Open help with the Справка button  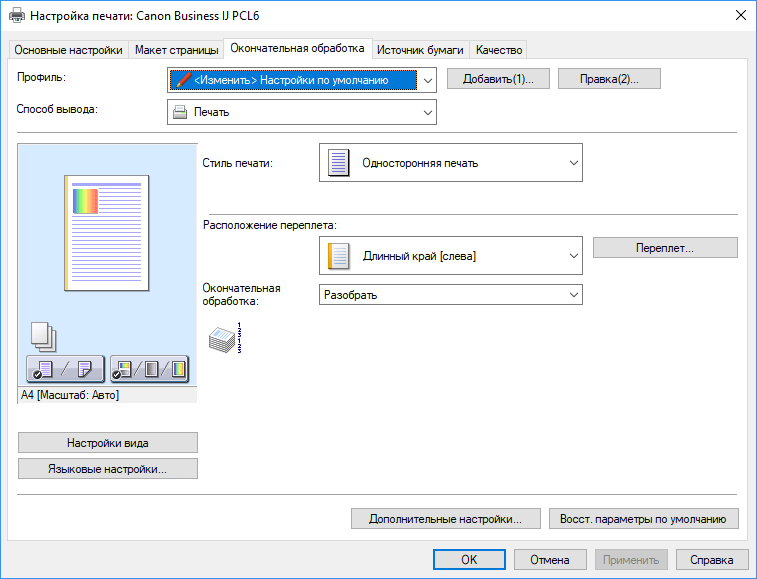pyautogui.click(x=712, y=560)
